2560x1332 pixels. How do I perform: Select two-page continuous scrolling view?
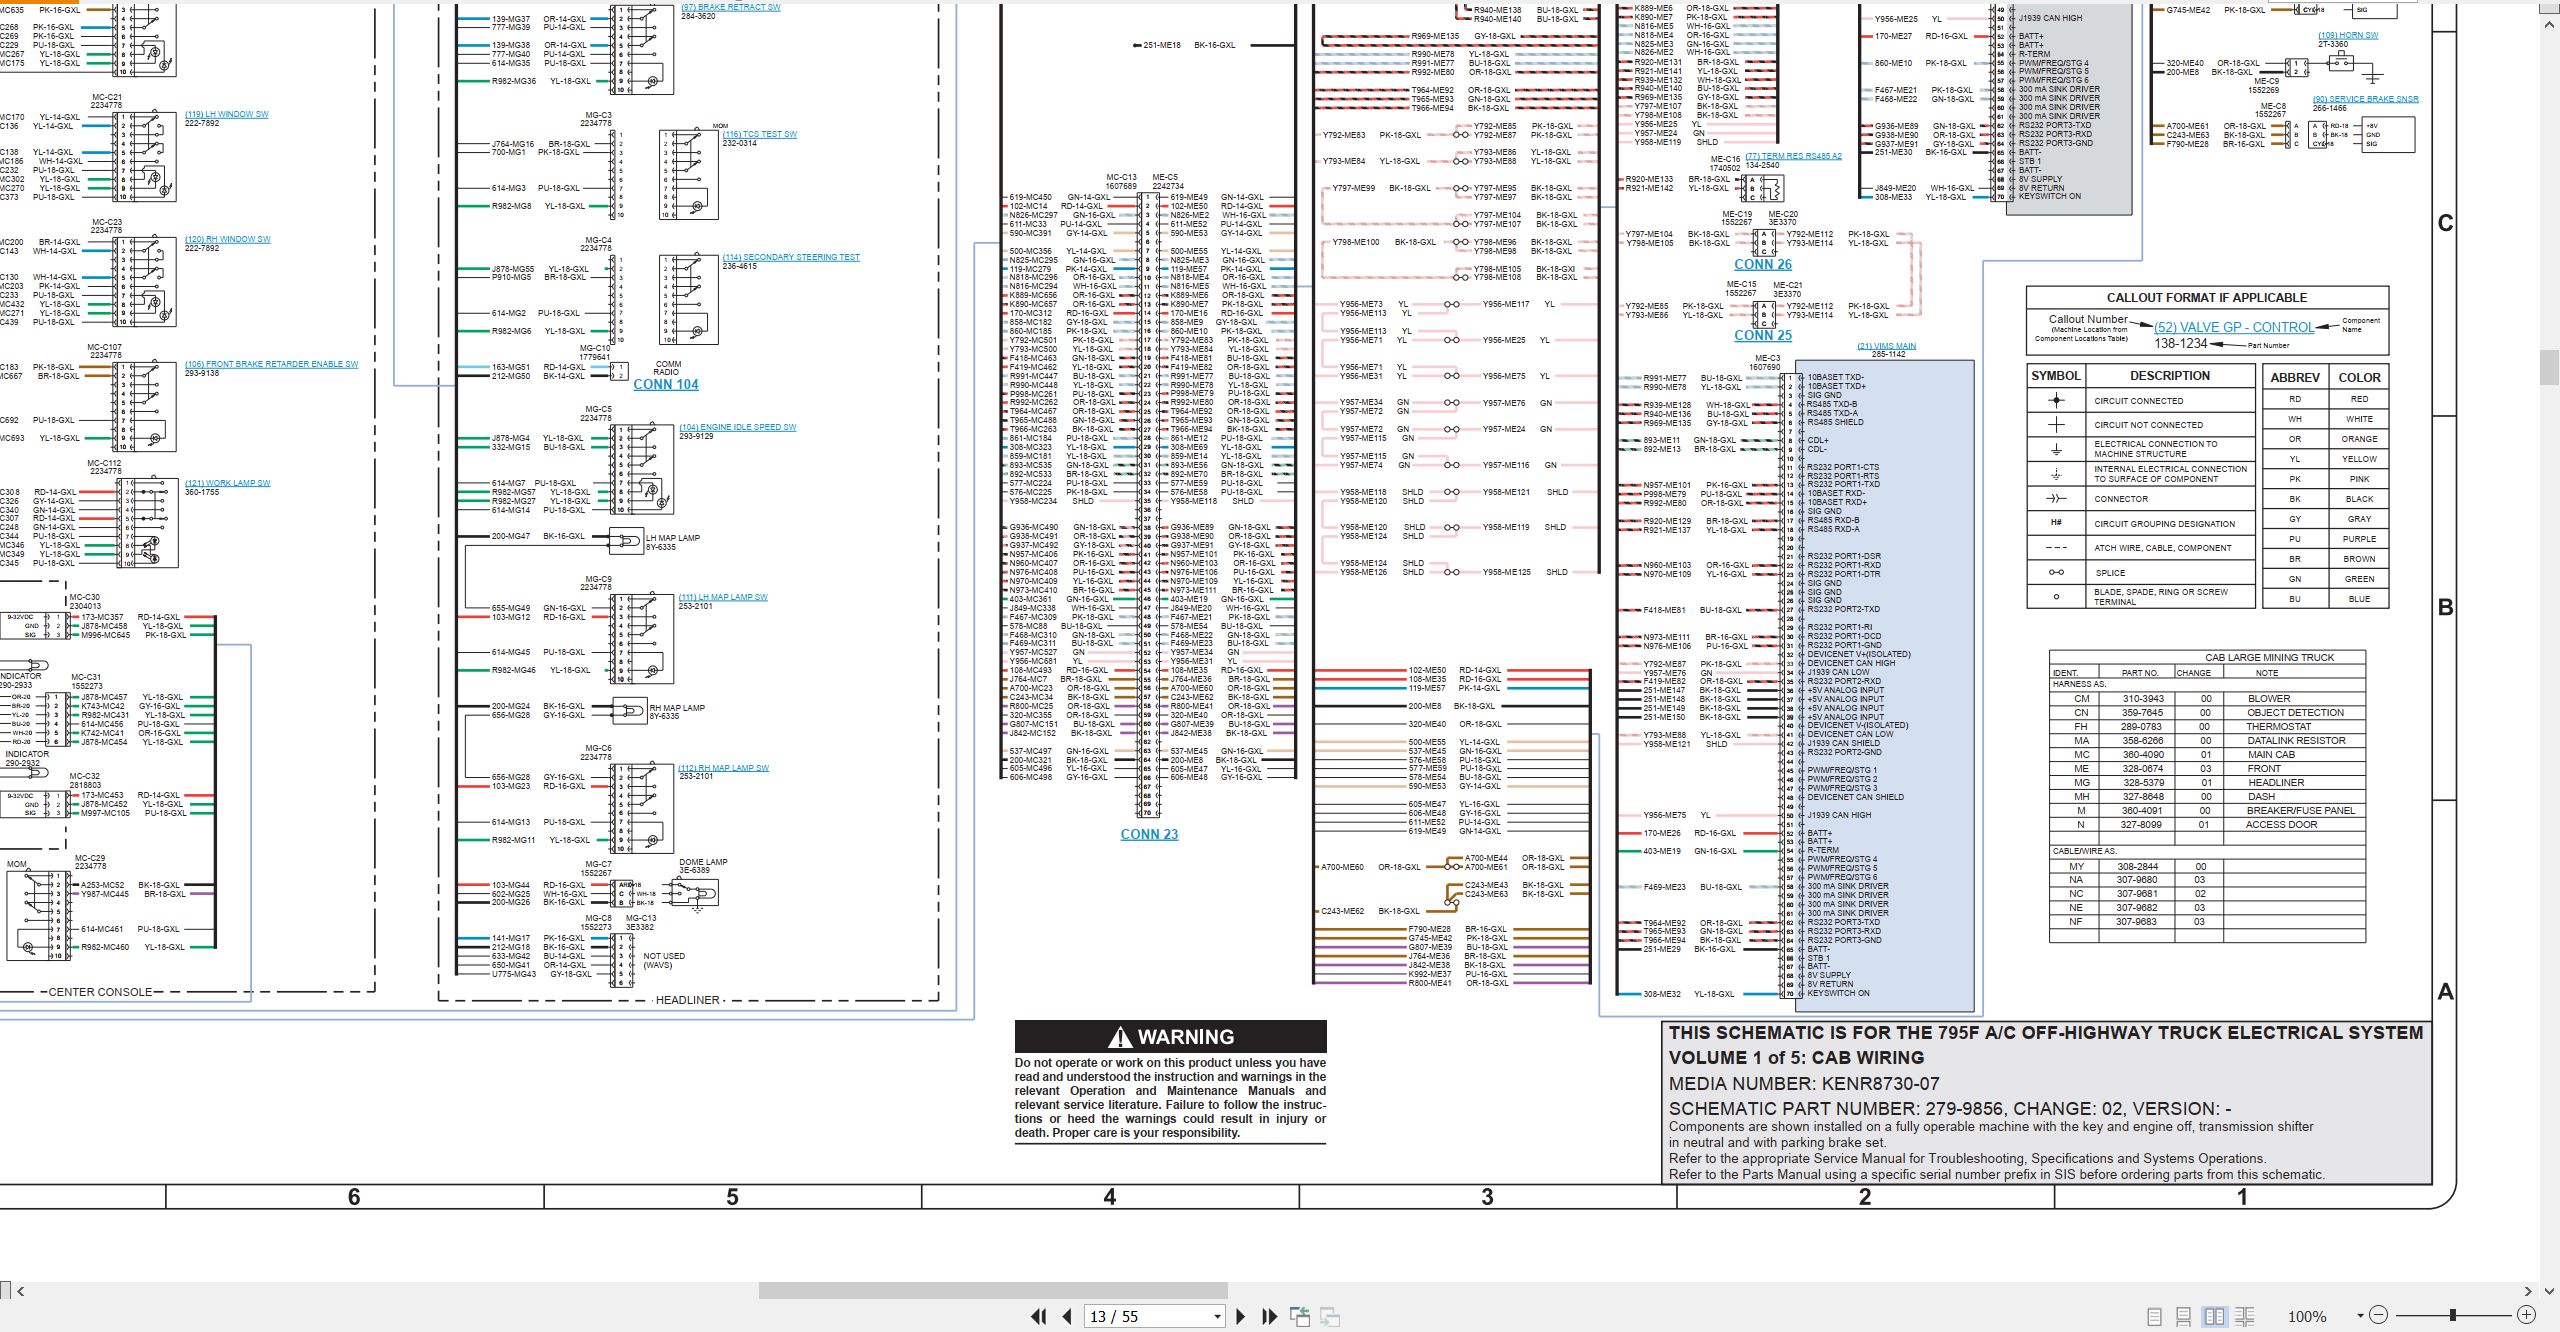pyautogui.click(x=2245, y=1316)
